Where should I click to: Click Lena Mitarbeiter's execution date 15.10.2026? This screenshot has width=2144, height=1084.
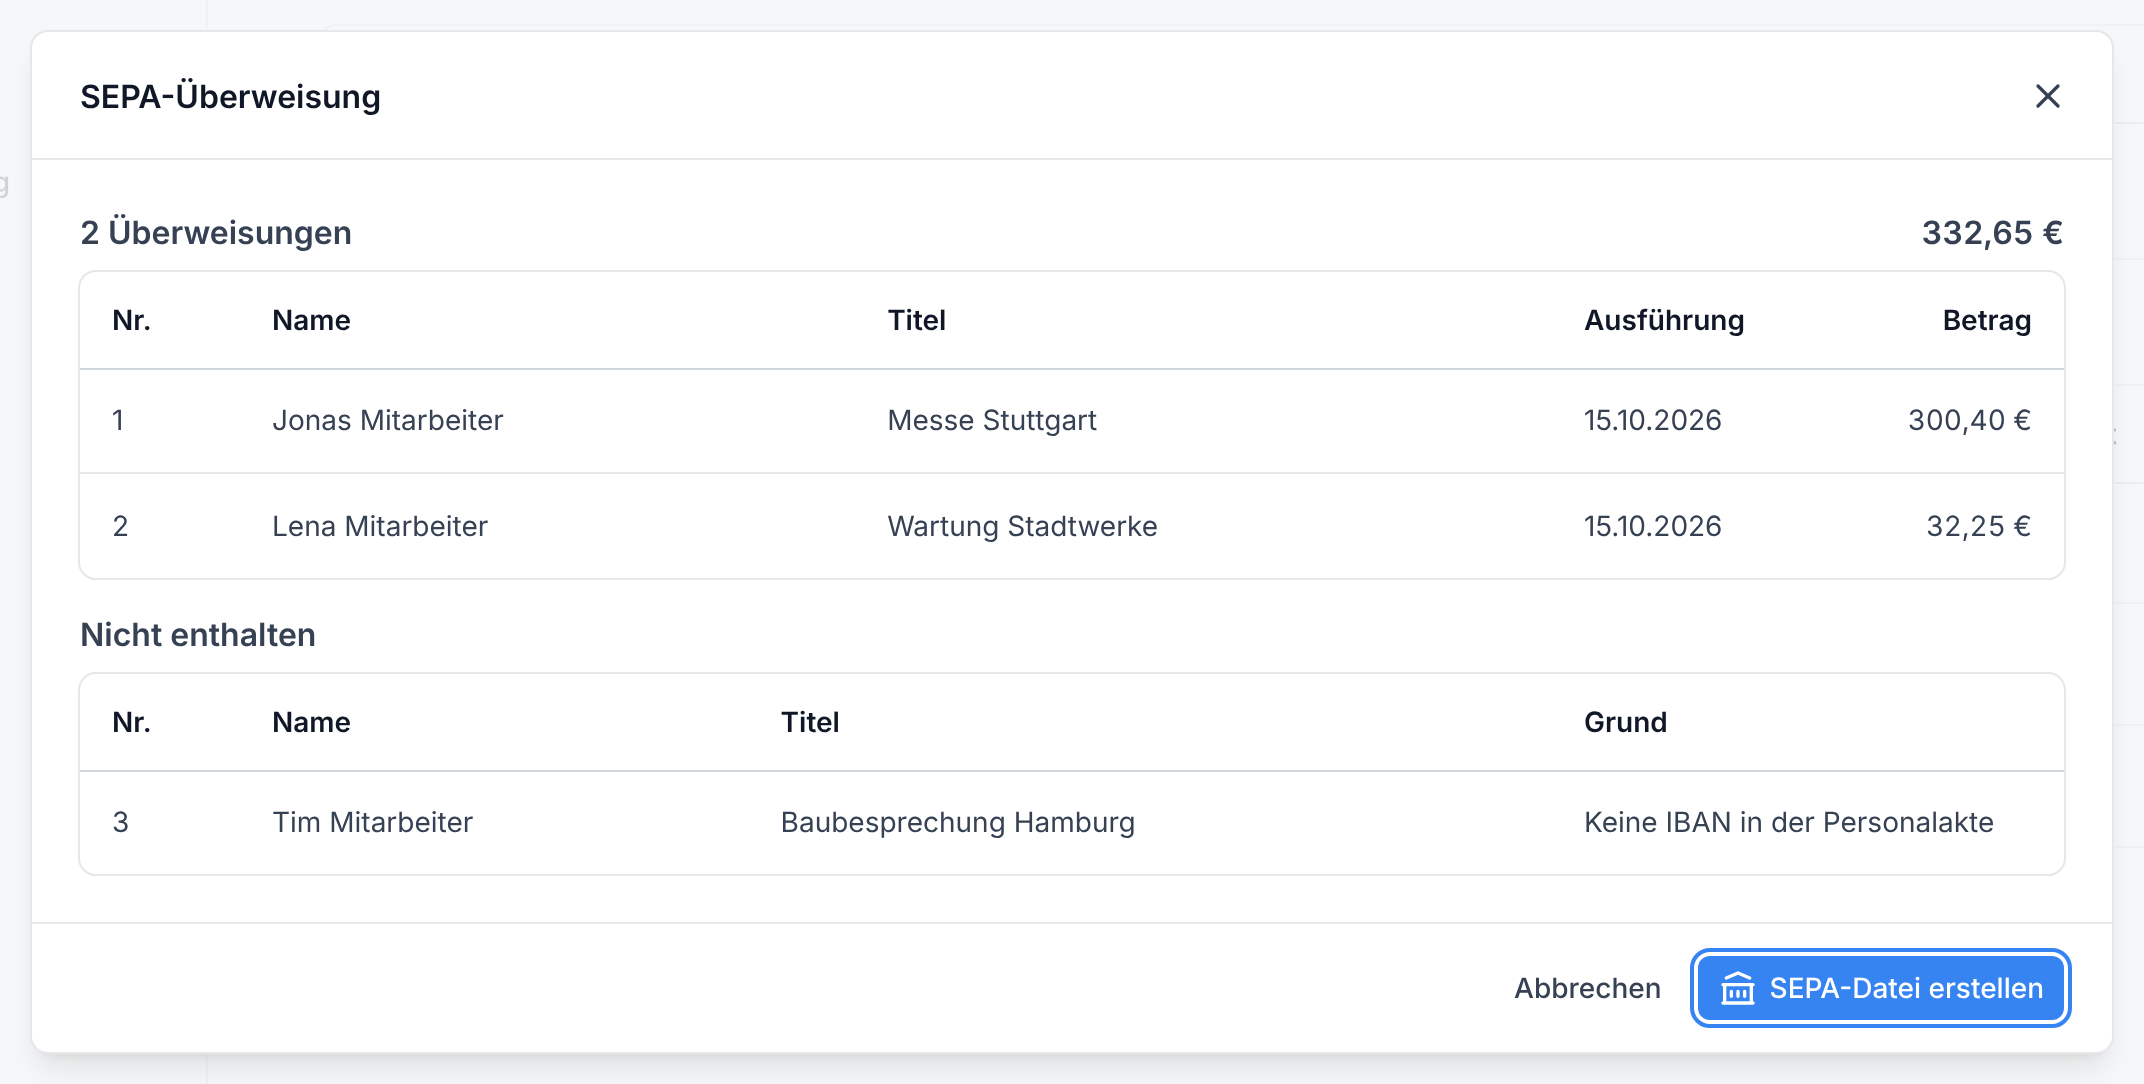(x=1652, y=526)
